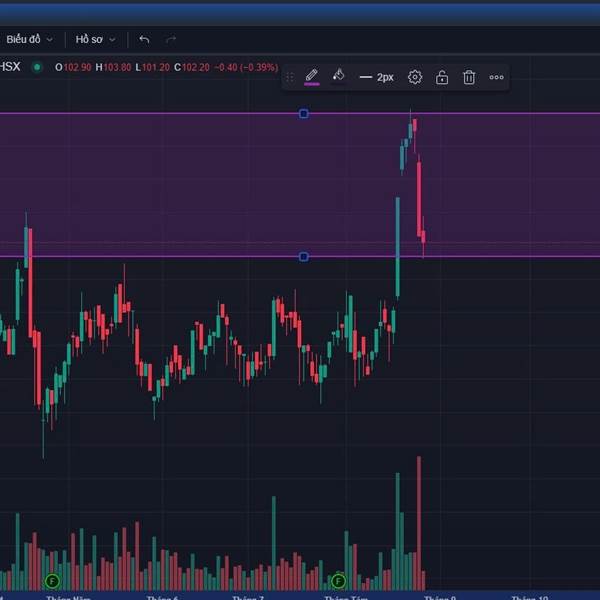Select the rectangle's top anchor handle
This screenshot has width=600, height=600.
point(303,114)
